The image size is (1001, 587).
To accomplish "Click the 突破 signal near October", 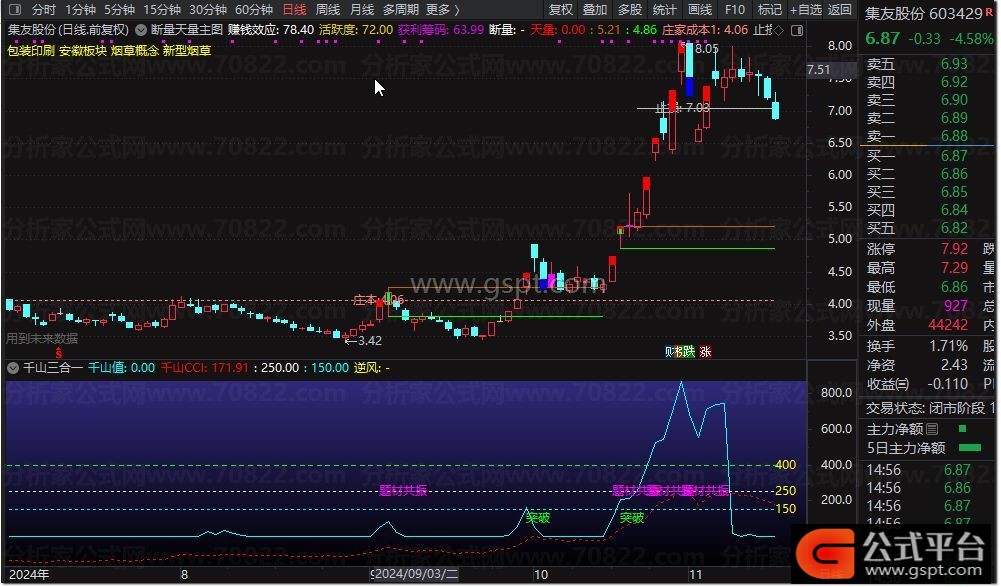I will click(x=538, y=517).
